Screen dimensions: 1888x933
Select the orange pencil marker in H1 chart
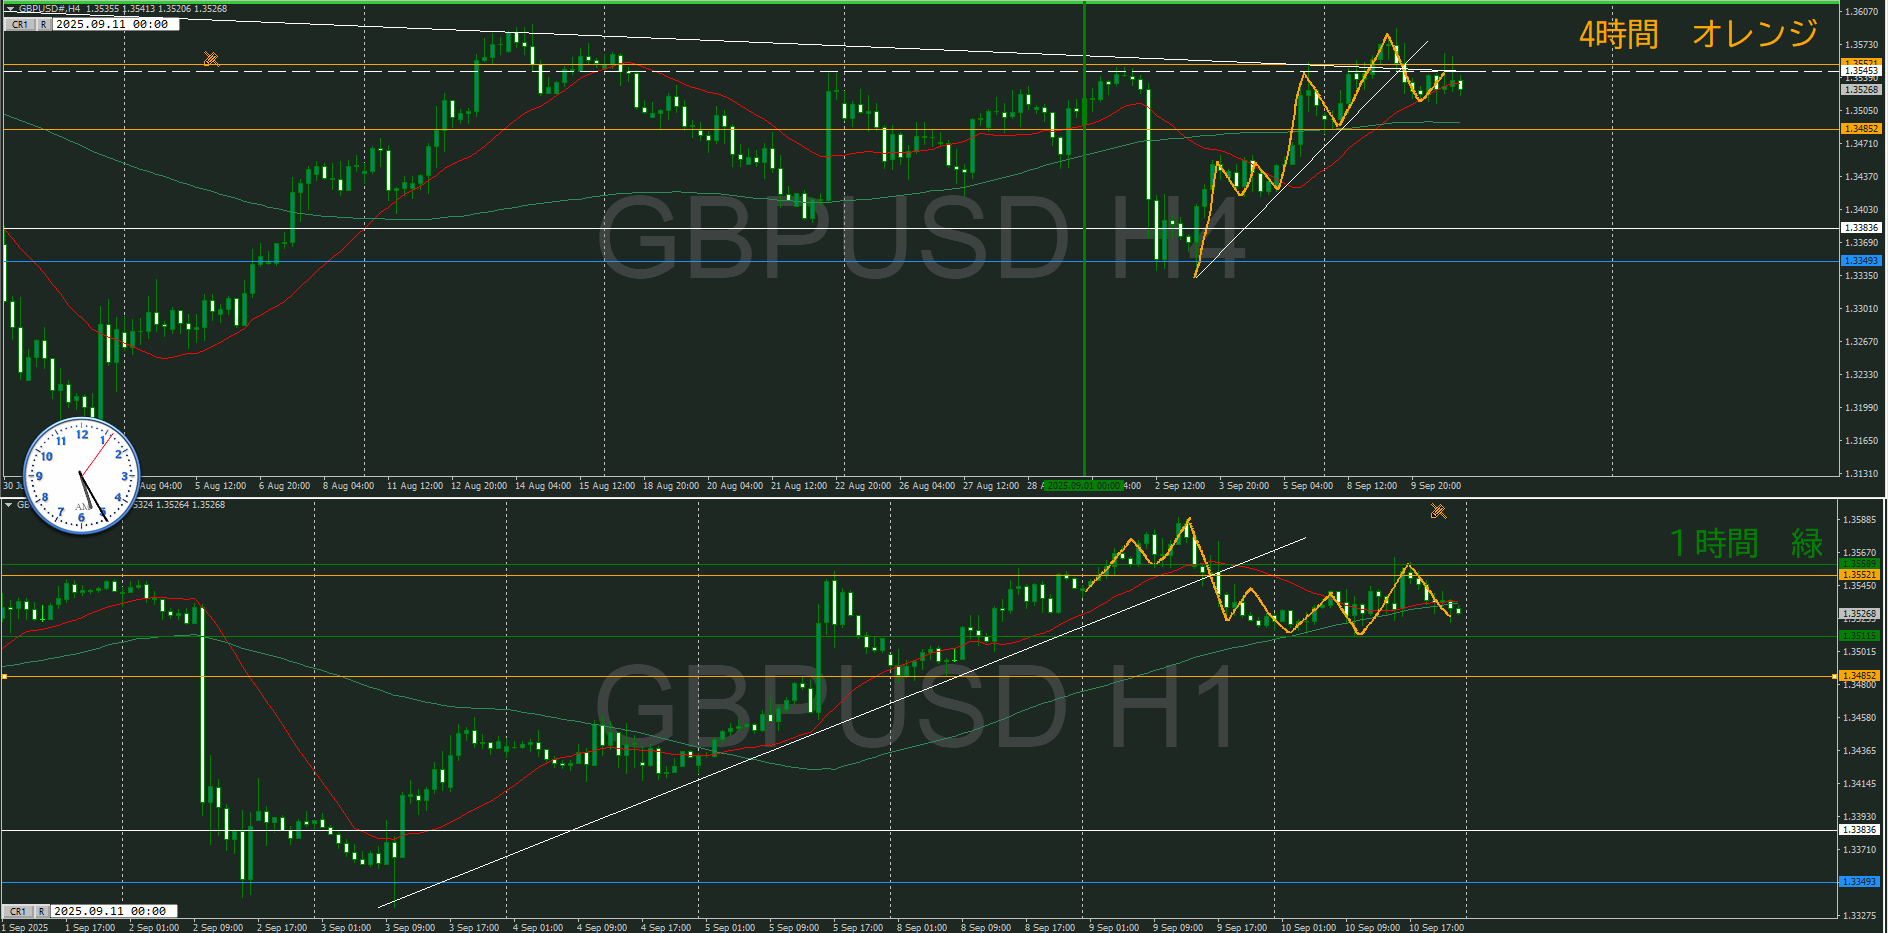(1438, 512)
